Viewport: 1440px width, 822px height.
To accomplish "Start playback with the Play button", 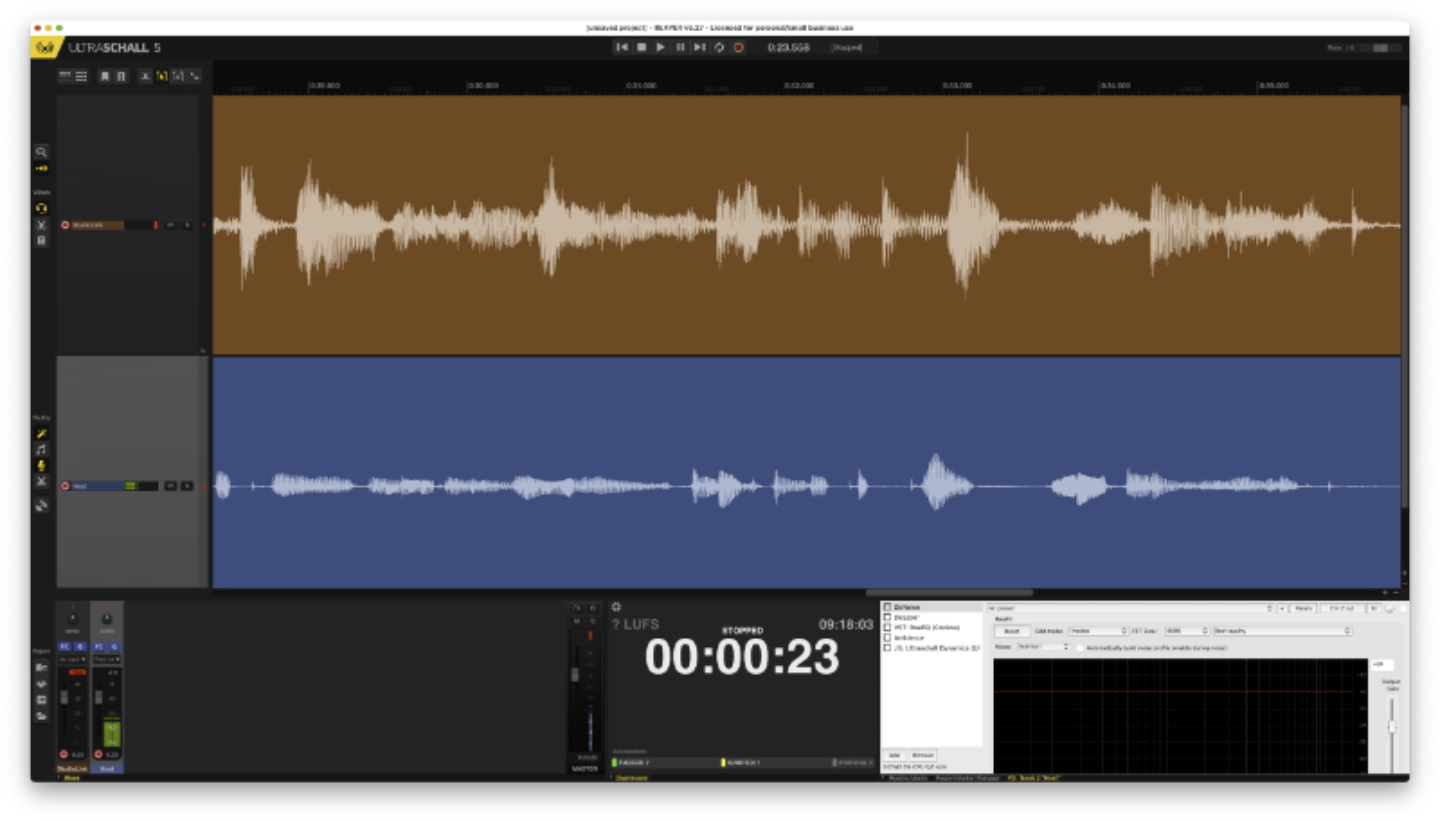I will [x=660, y=47].
